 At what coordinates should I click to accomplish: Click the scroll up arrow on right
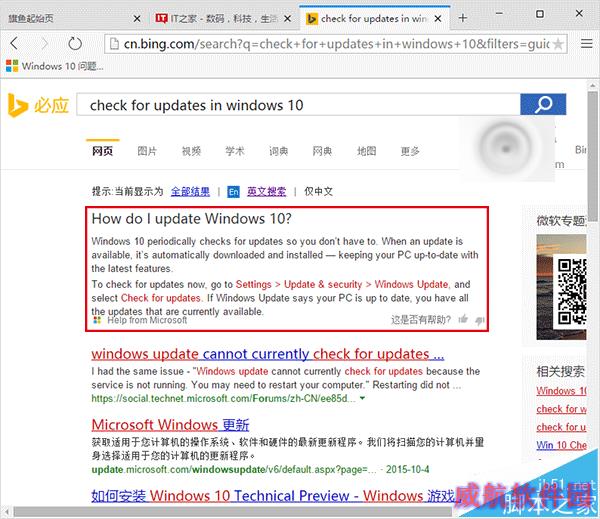click(593, 85)
